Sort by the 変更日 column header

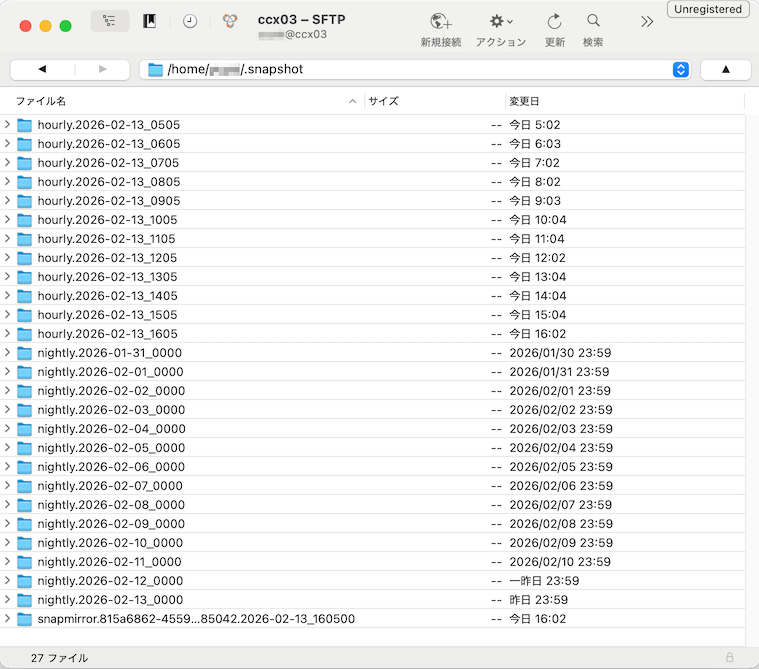(x=620, y=101)
